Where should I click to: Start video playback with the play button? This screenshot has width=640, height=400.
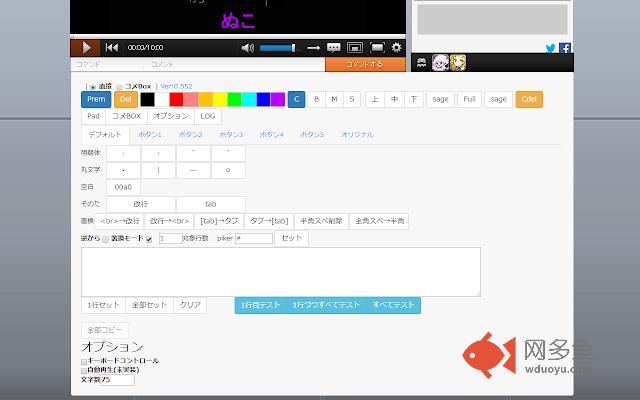pyautogui.click(x=86, y=48)
